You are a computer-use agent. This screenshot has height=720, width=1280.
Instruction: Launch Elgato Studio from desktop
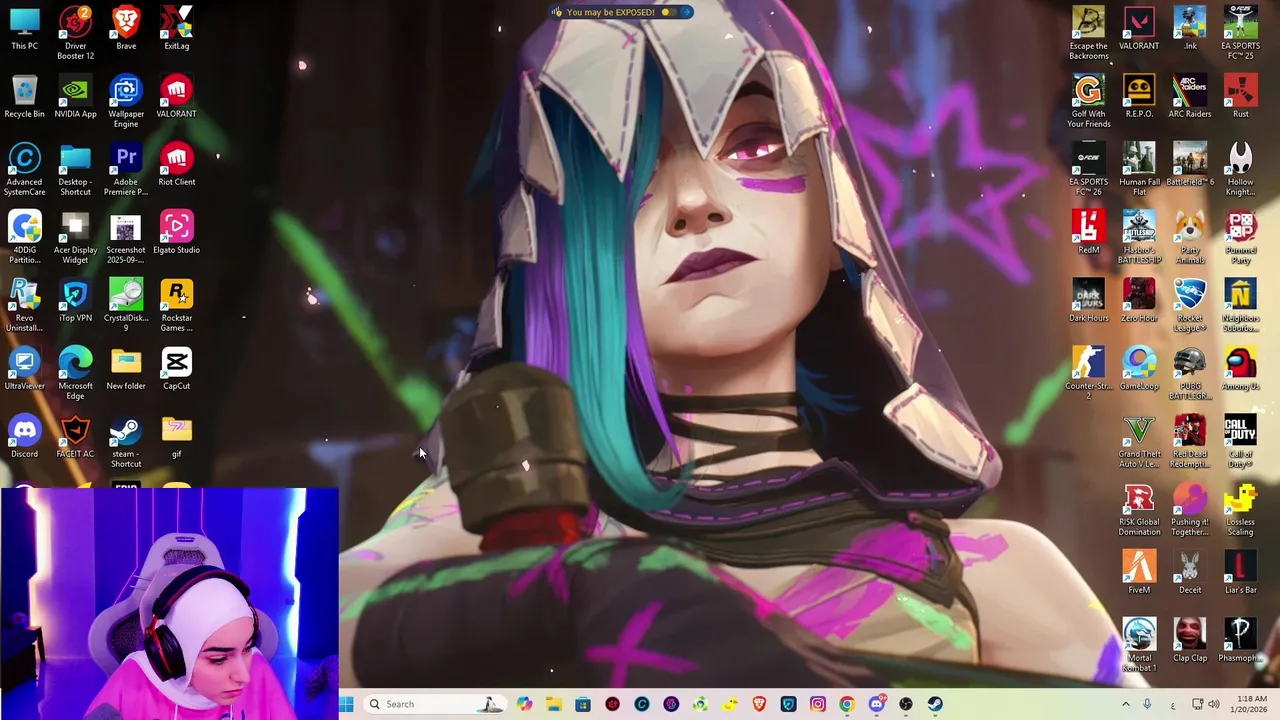pyautogui.click(x=177, y=232)
